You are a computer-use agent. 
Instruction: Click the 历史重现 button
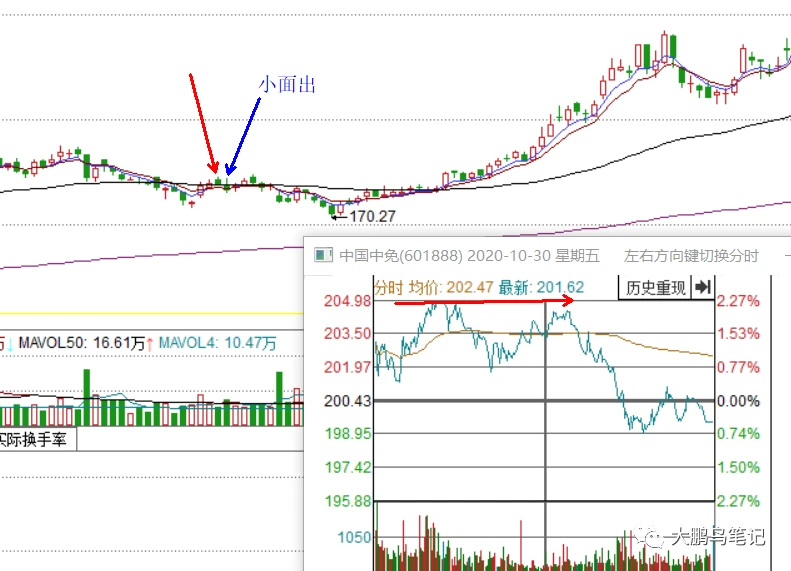655,288
